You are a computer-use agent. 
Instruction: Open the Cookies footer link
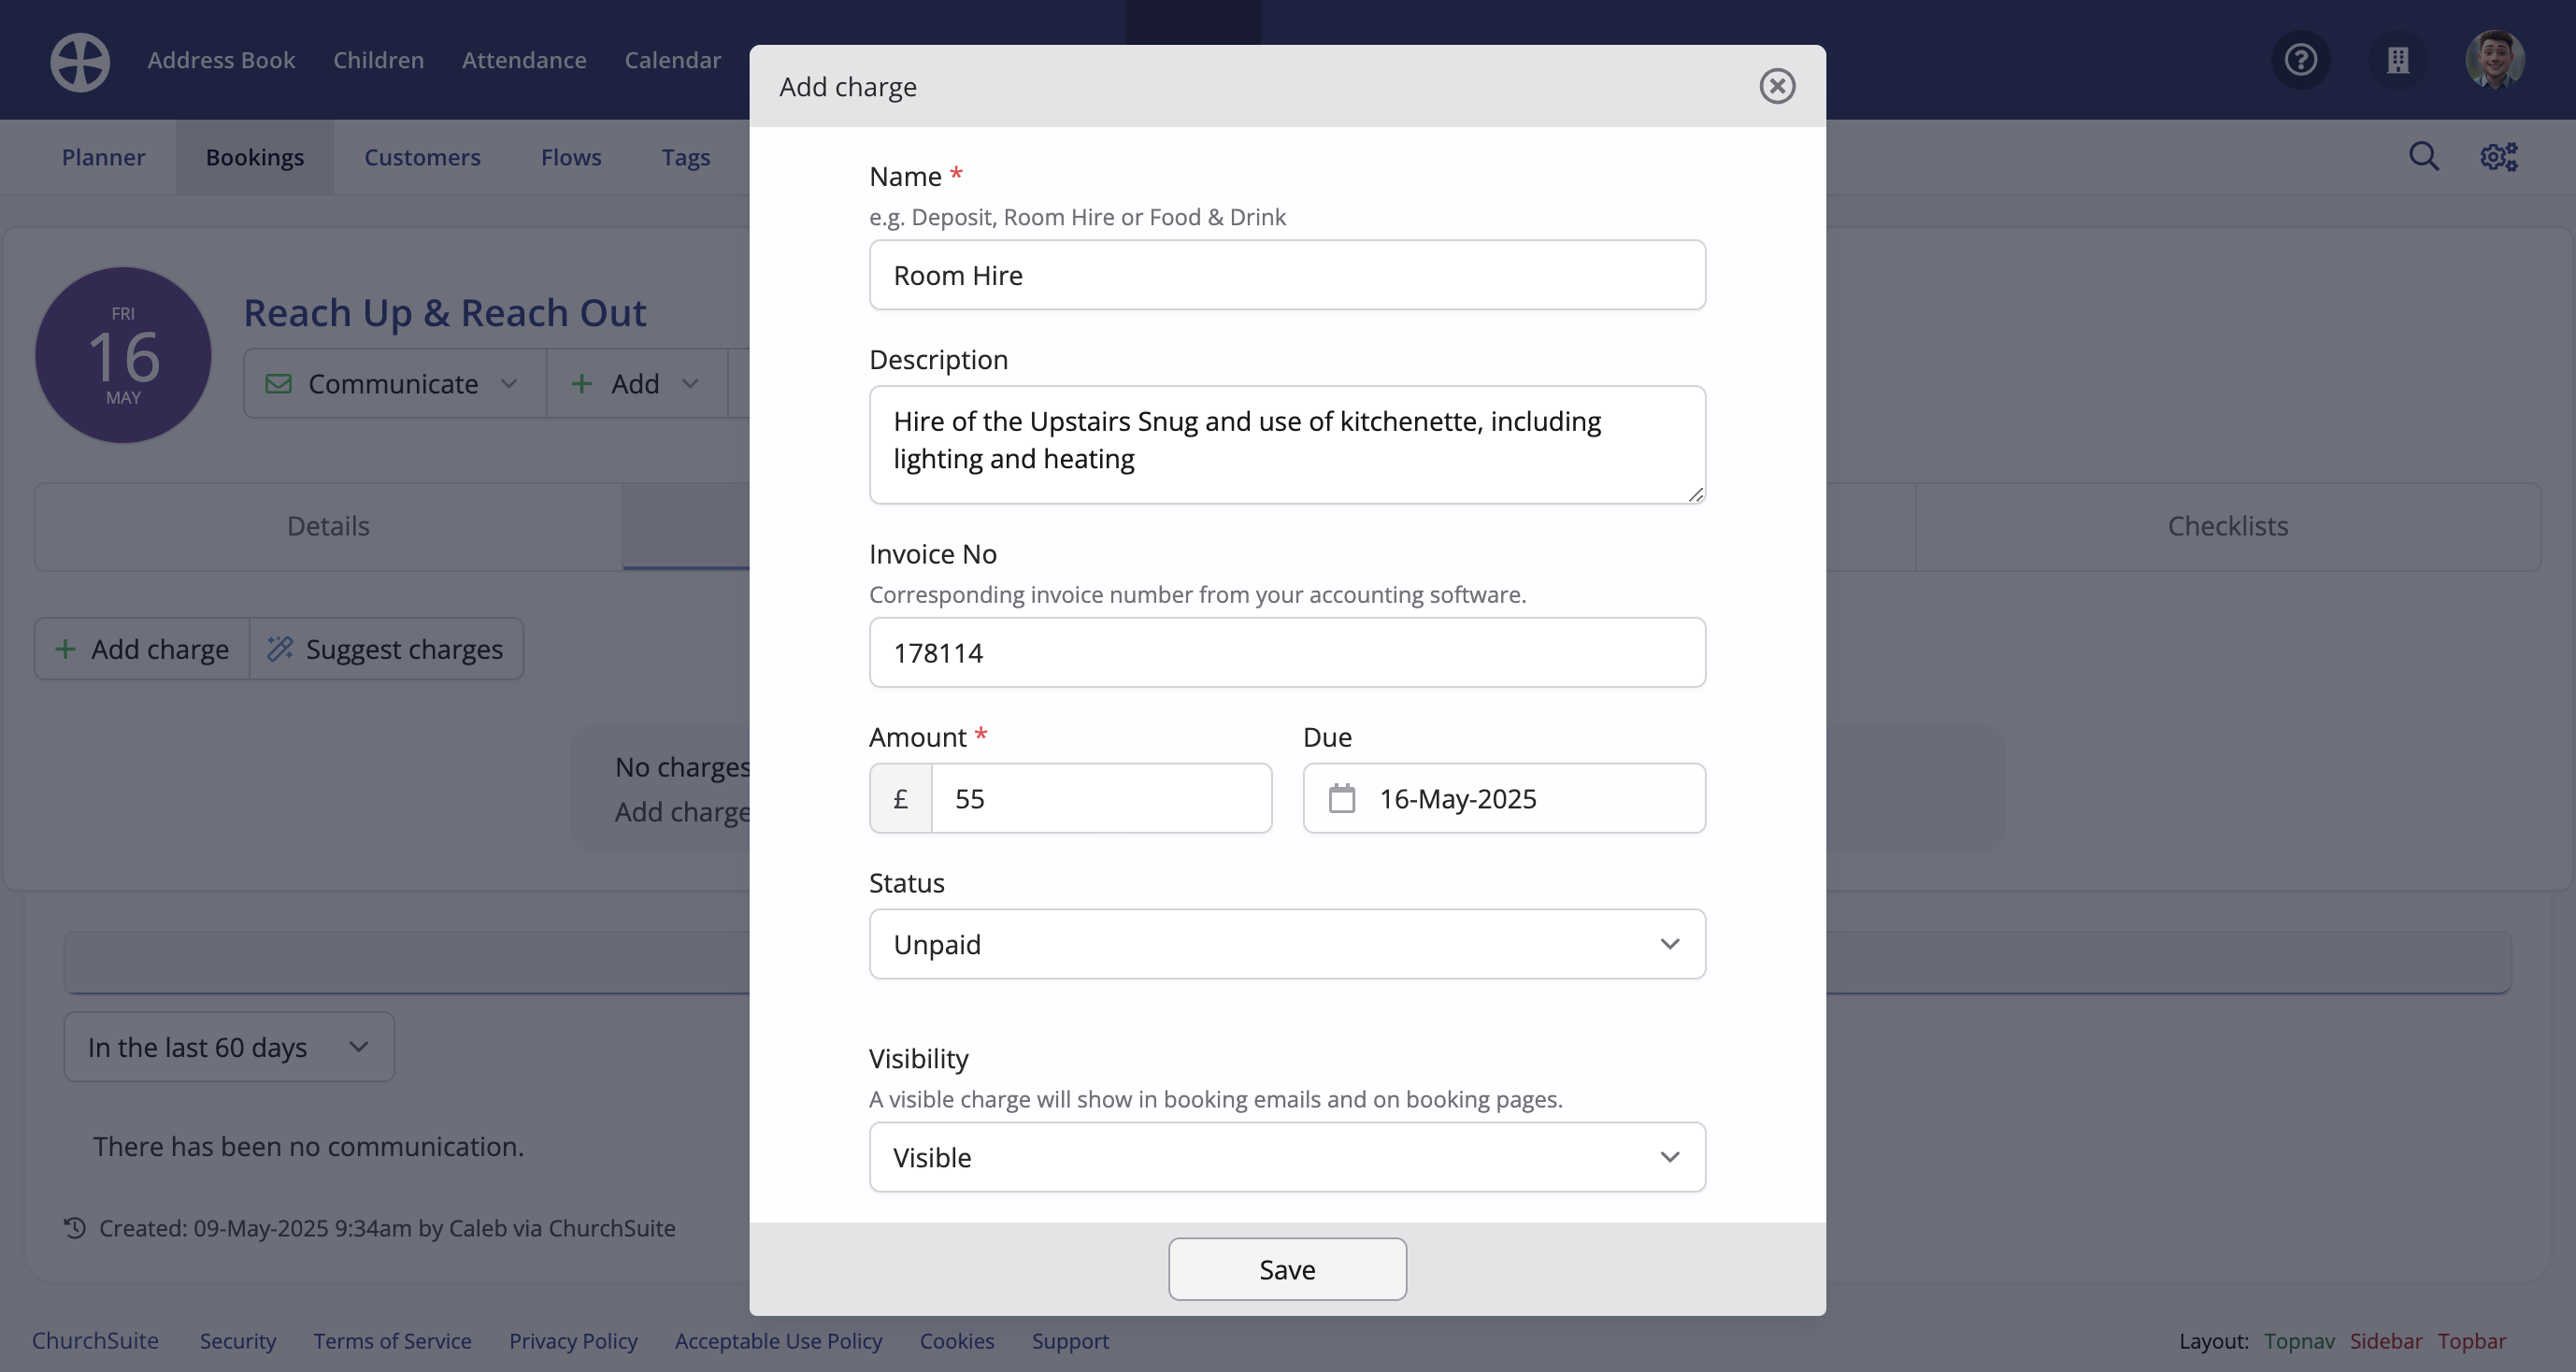click(x=957, y=1340)
